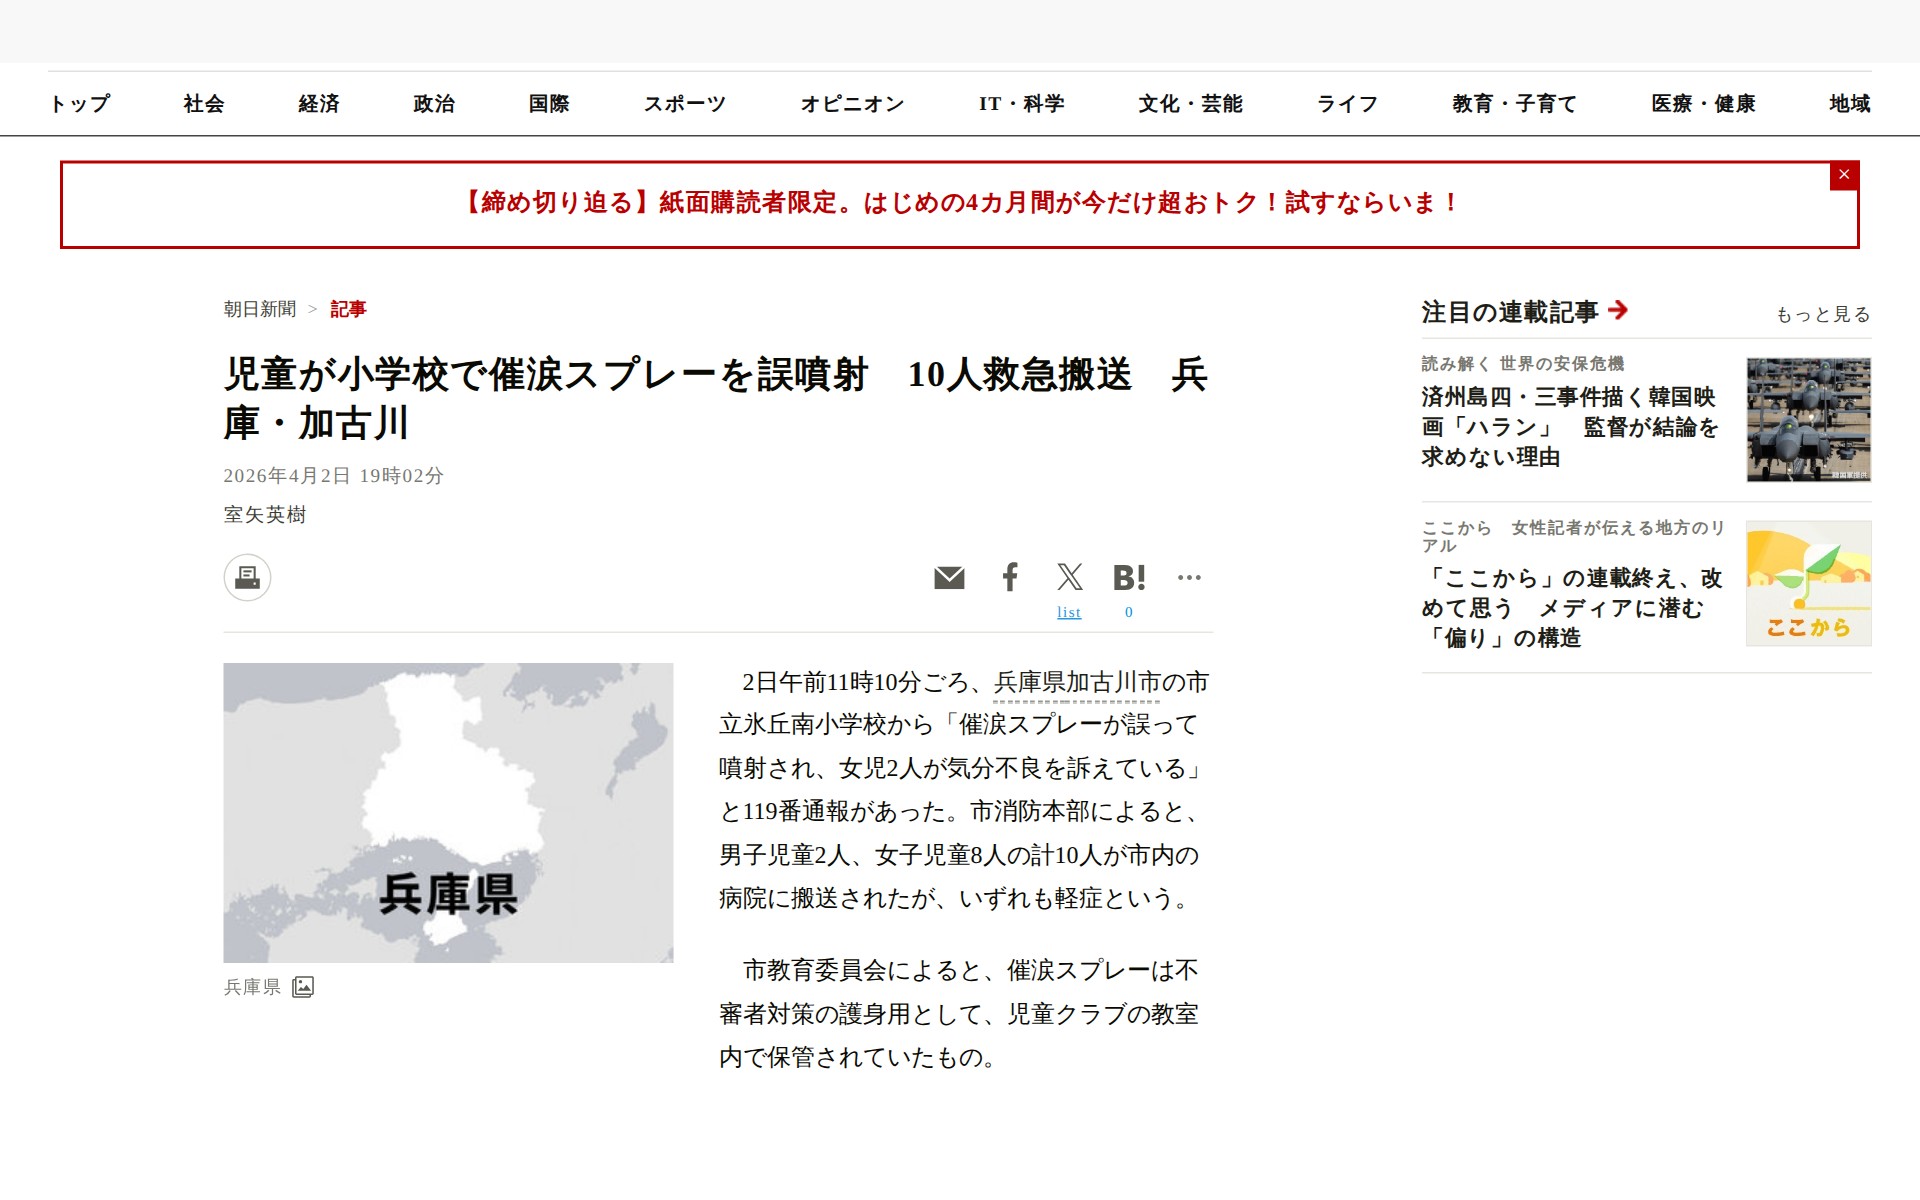1920x1200 pixels.
Task: Open the もっと見る link
Action: pos(1822,315)
